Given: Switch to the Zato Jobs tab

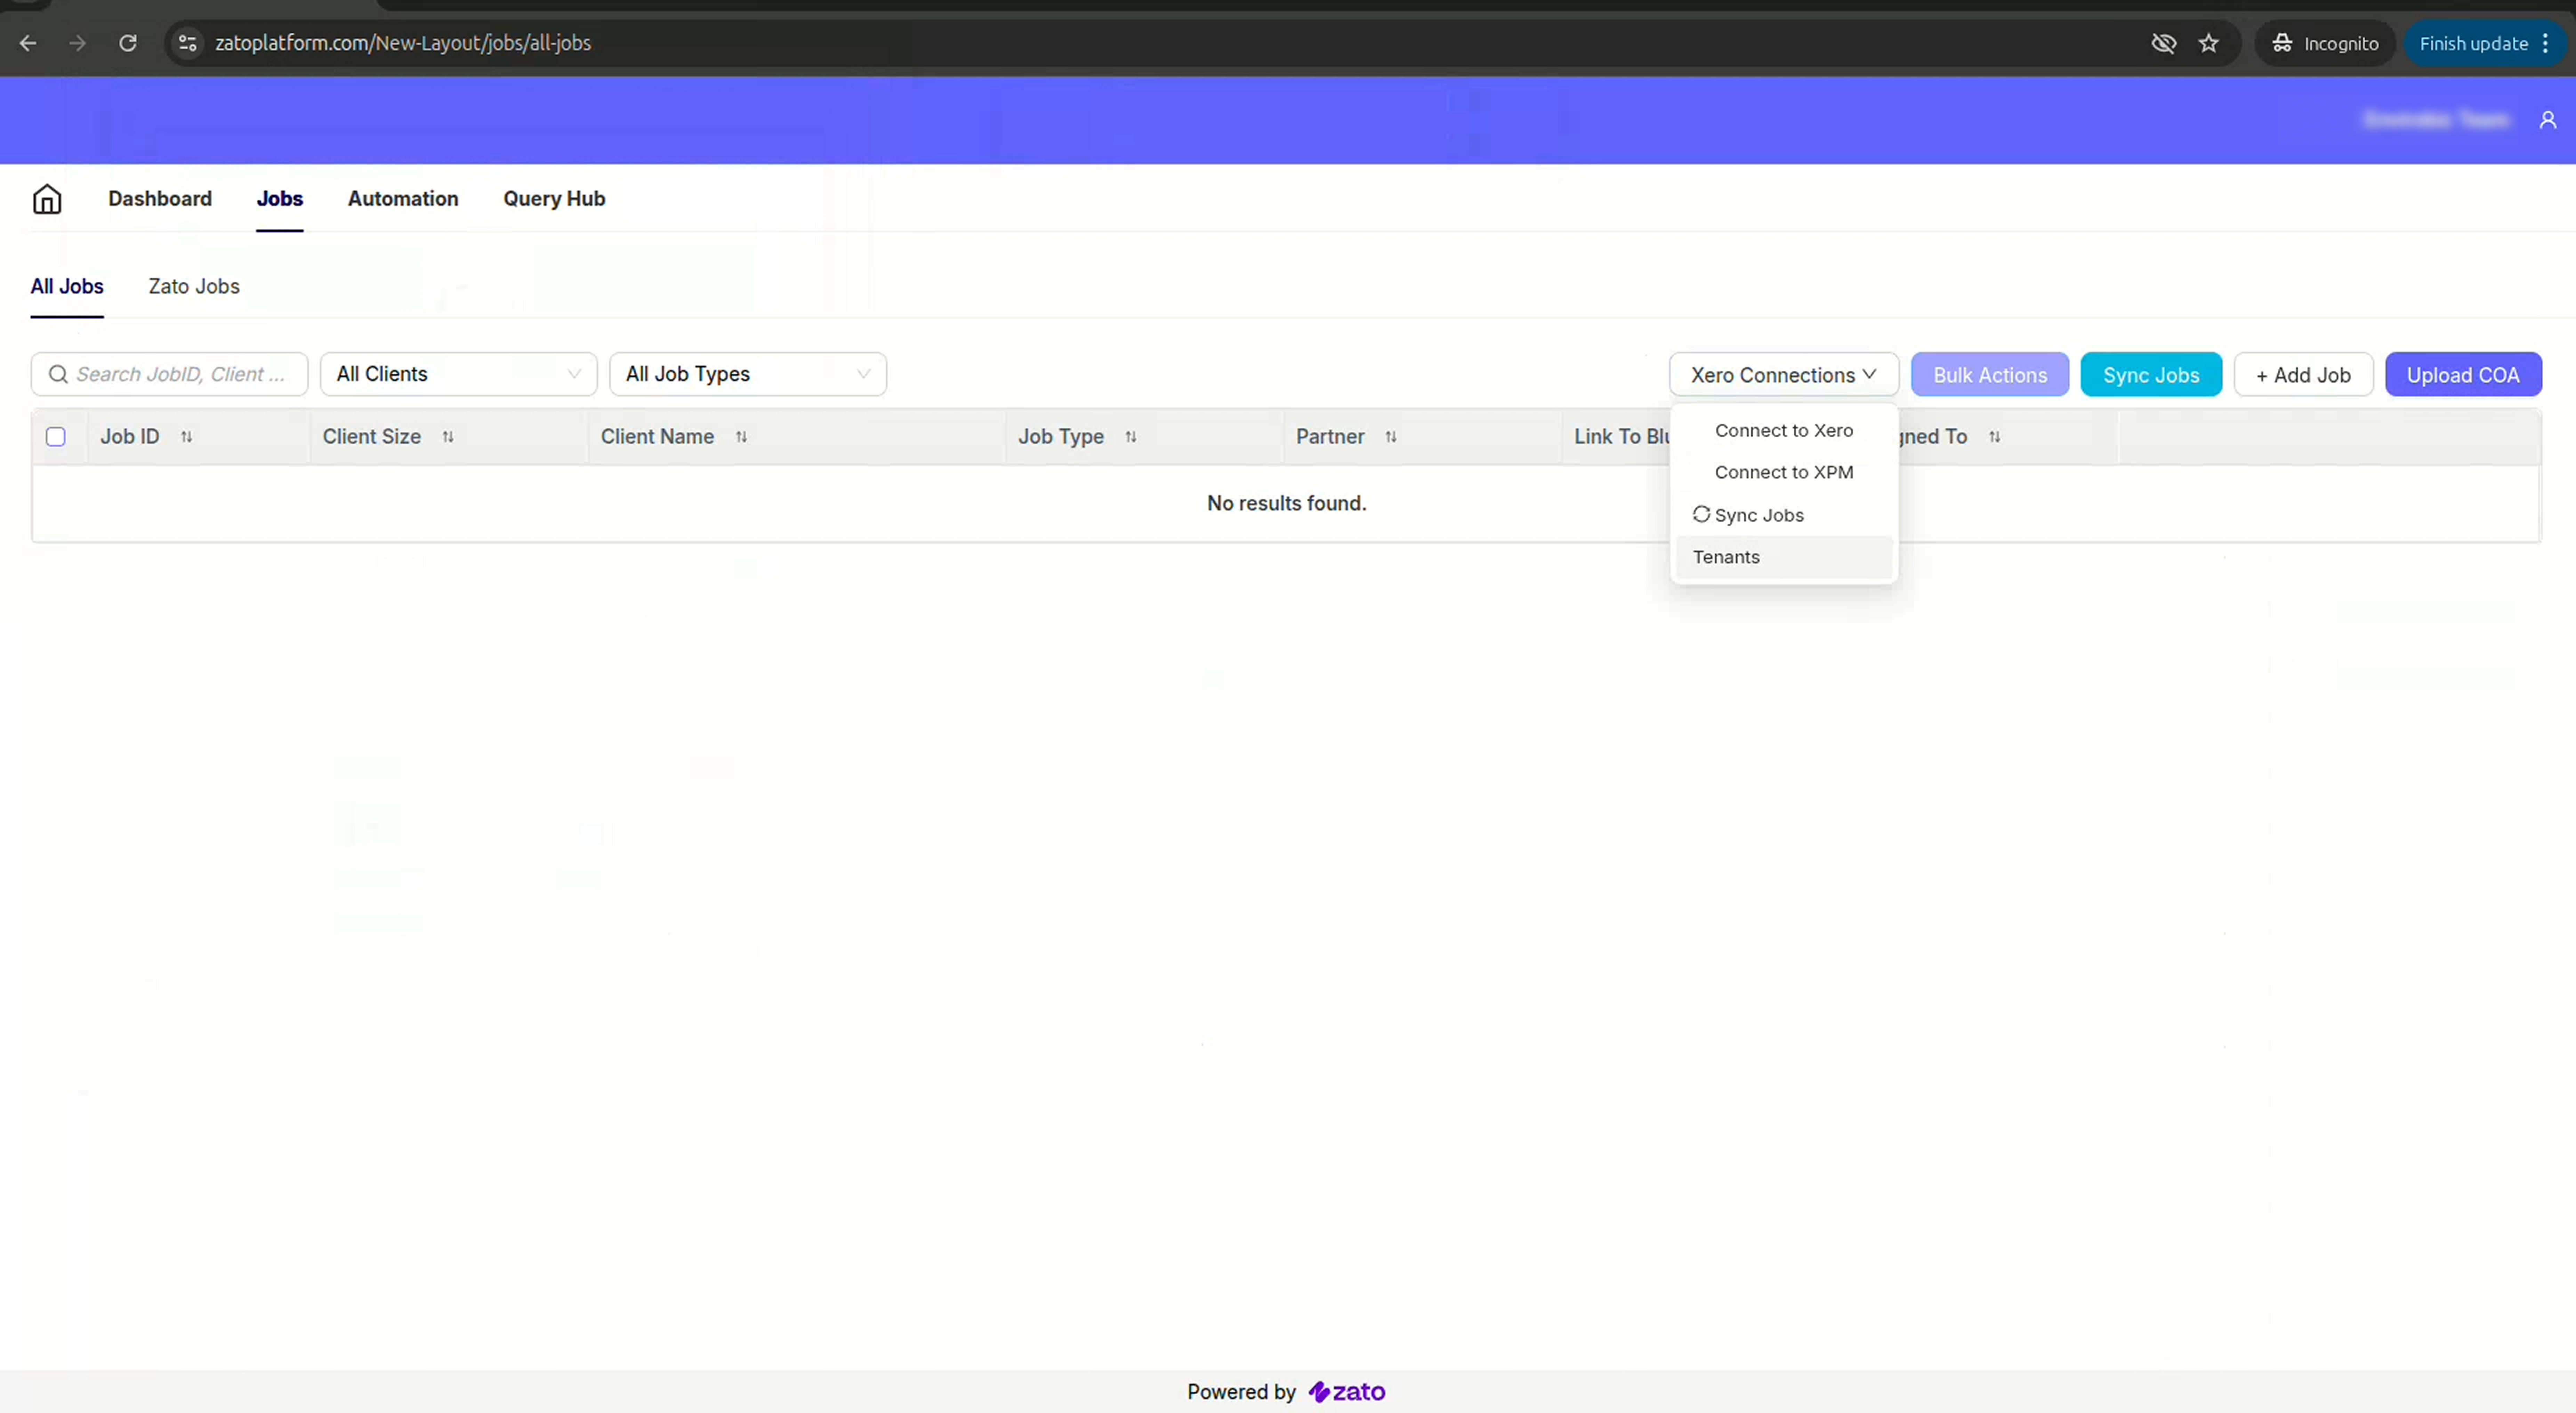Looking at the screenshot, I should click(194, 286).
